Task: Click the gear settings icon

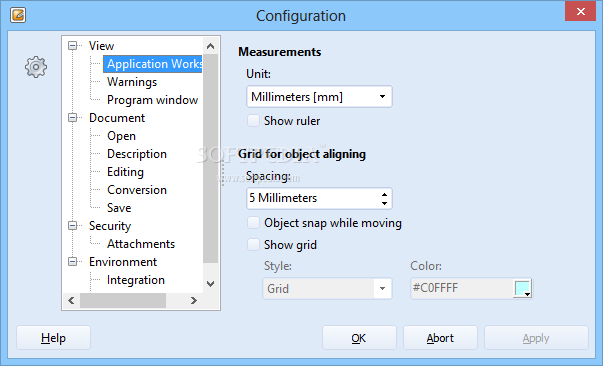Action: point(36,67)
